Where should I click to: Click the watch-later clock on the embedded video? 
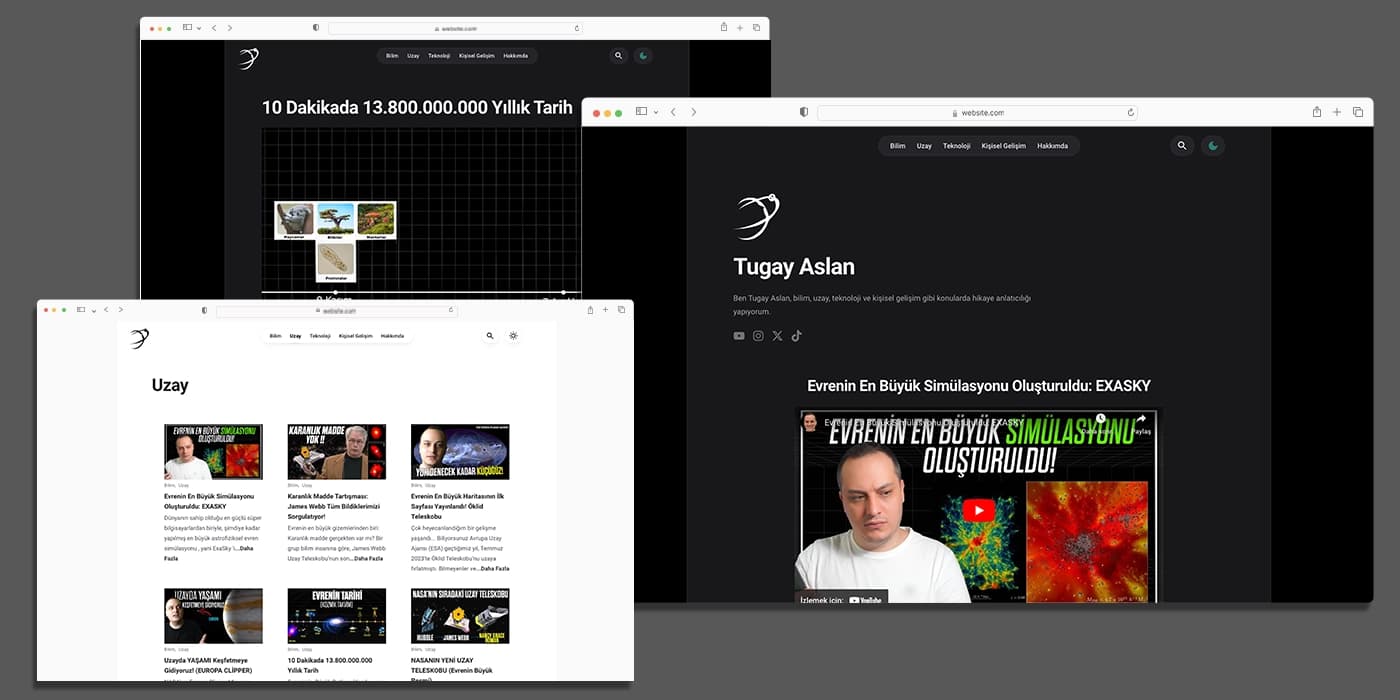click(1099, 418)
